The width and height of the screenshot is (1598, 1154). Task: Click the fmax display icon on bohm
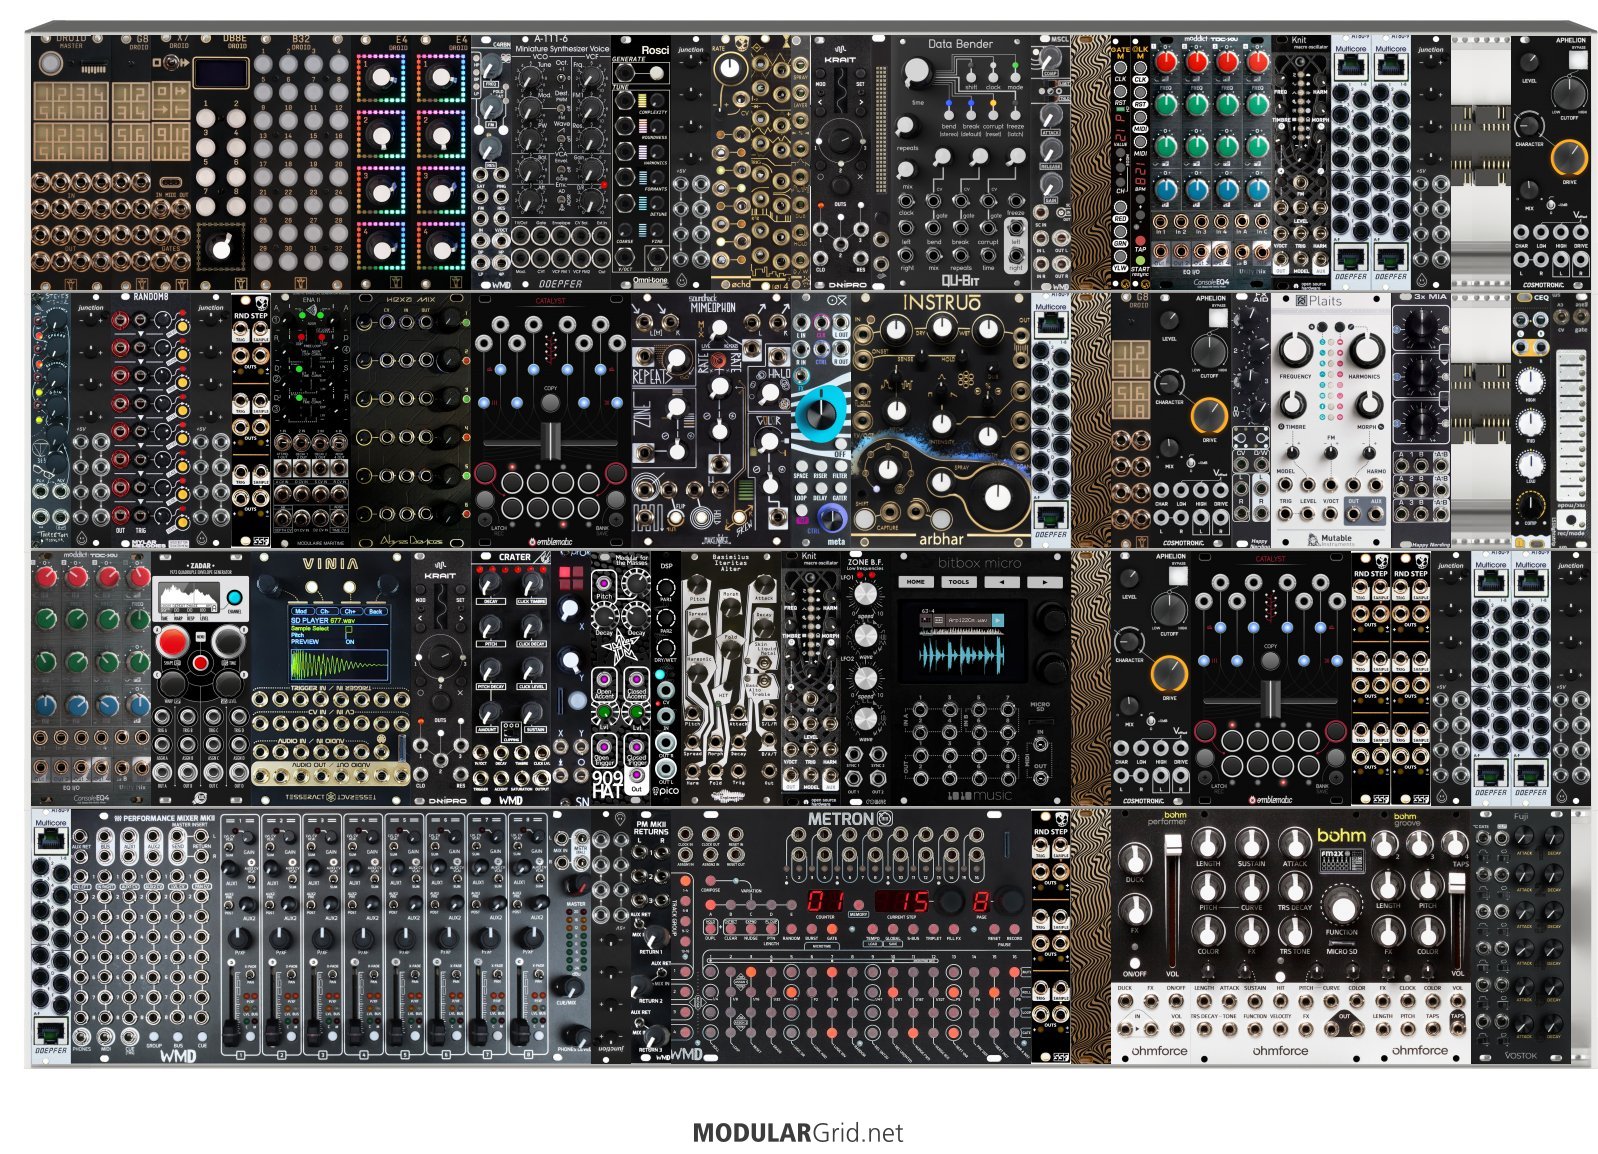[1341, 859]
